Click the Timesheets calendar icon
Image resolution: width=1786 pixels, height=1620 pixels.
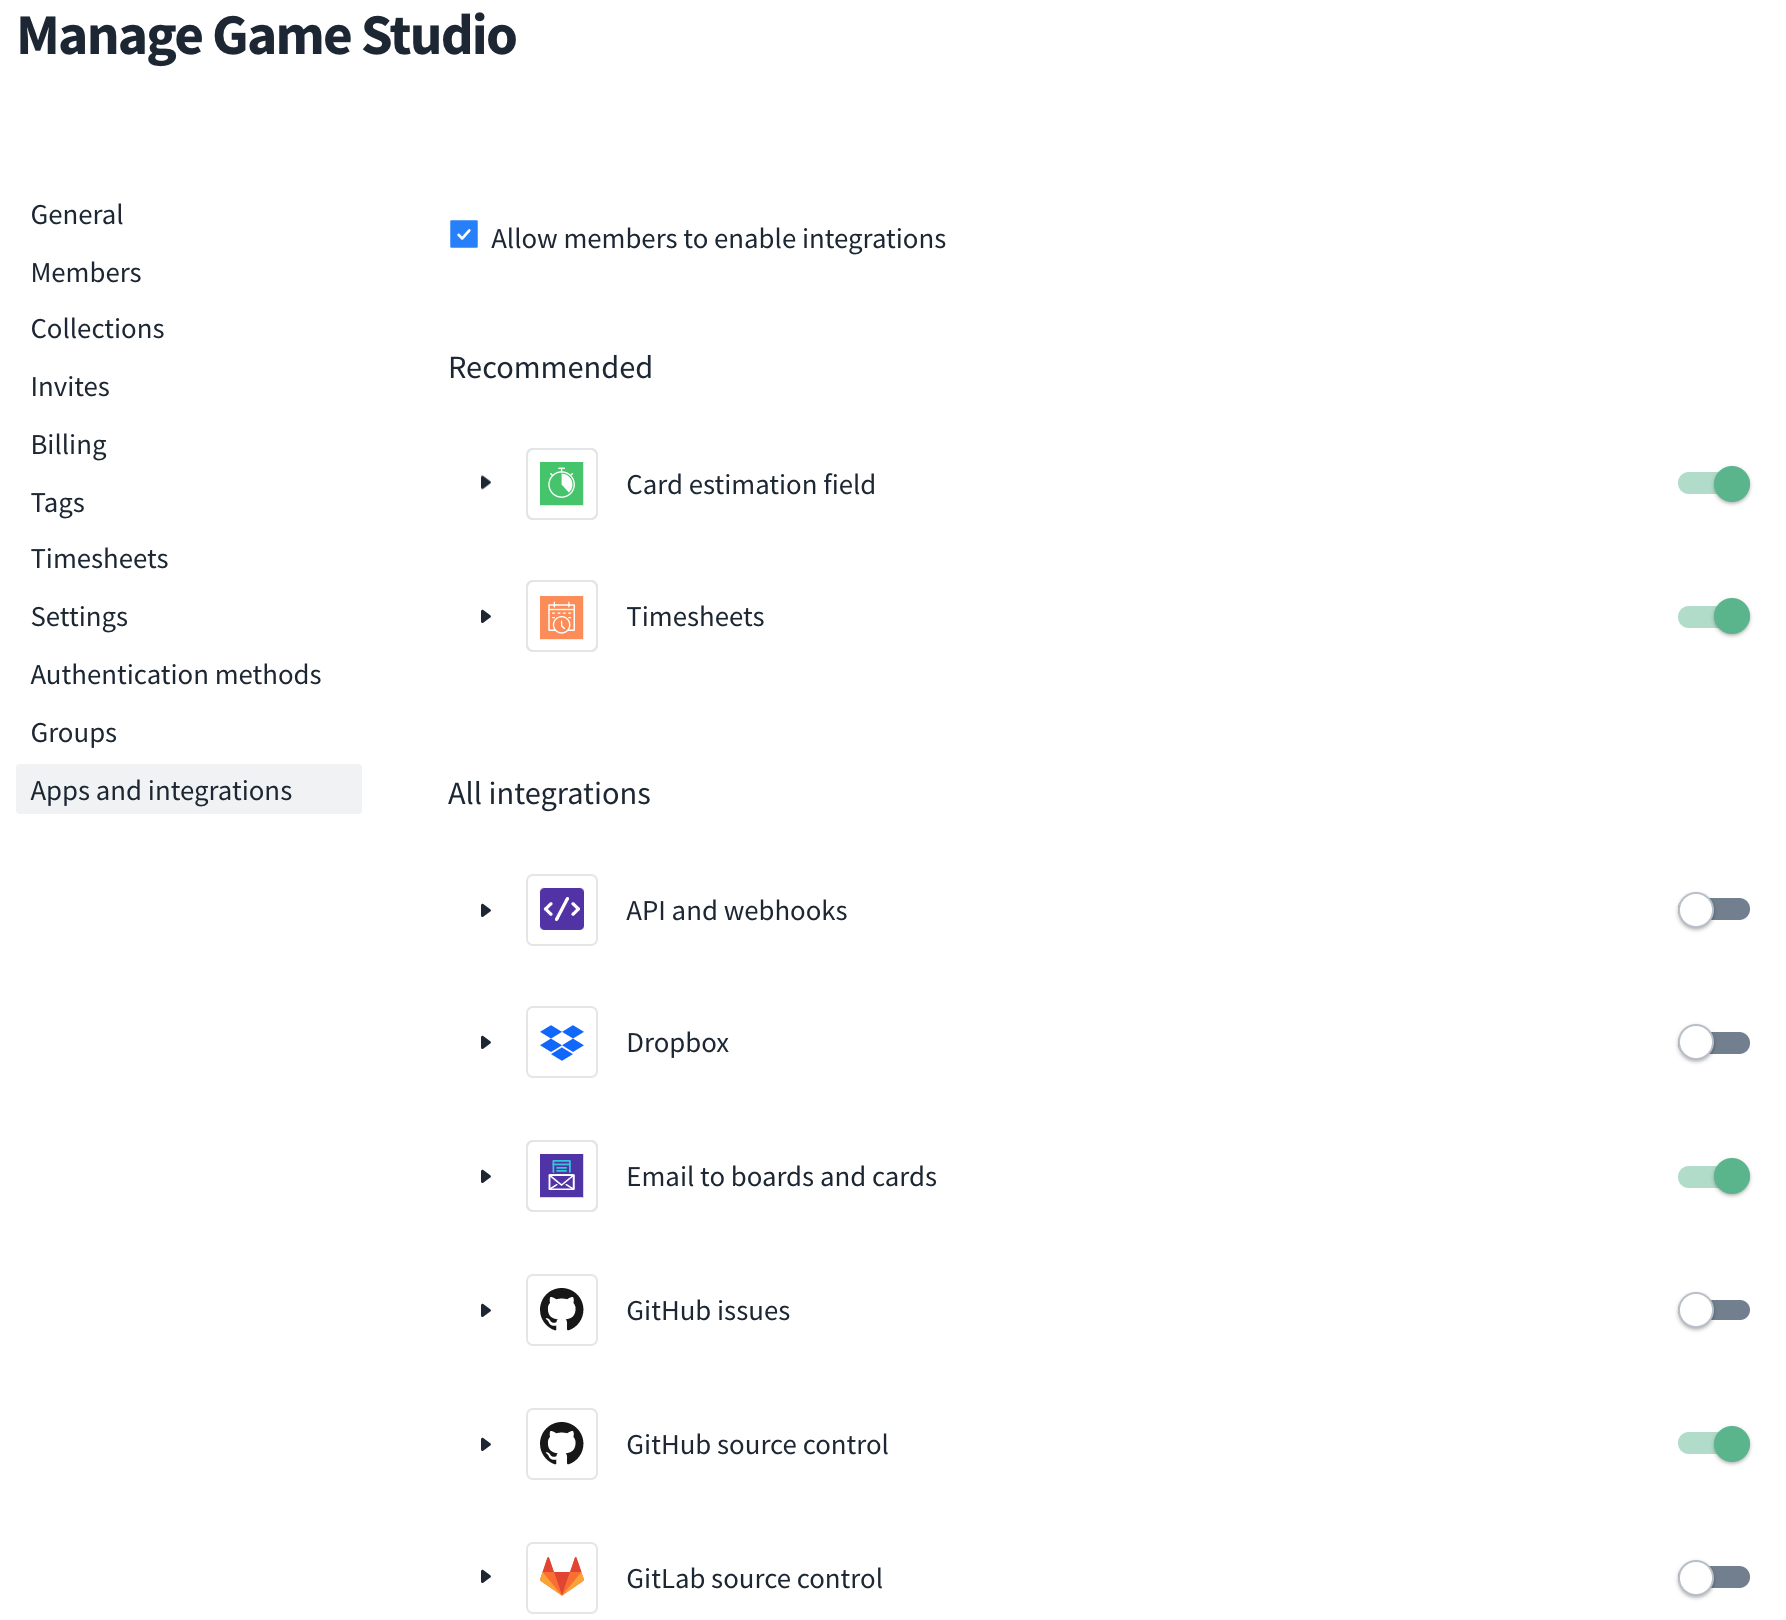tap(561, 616)
